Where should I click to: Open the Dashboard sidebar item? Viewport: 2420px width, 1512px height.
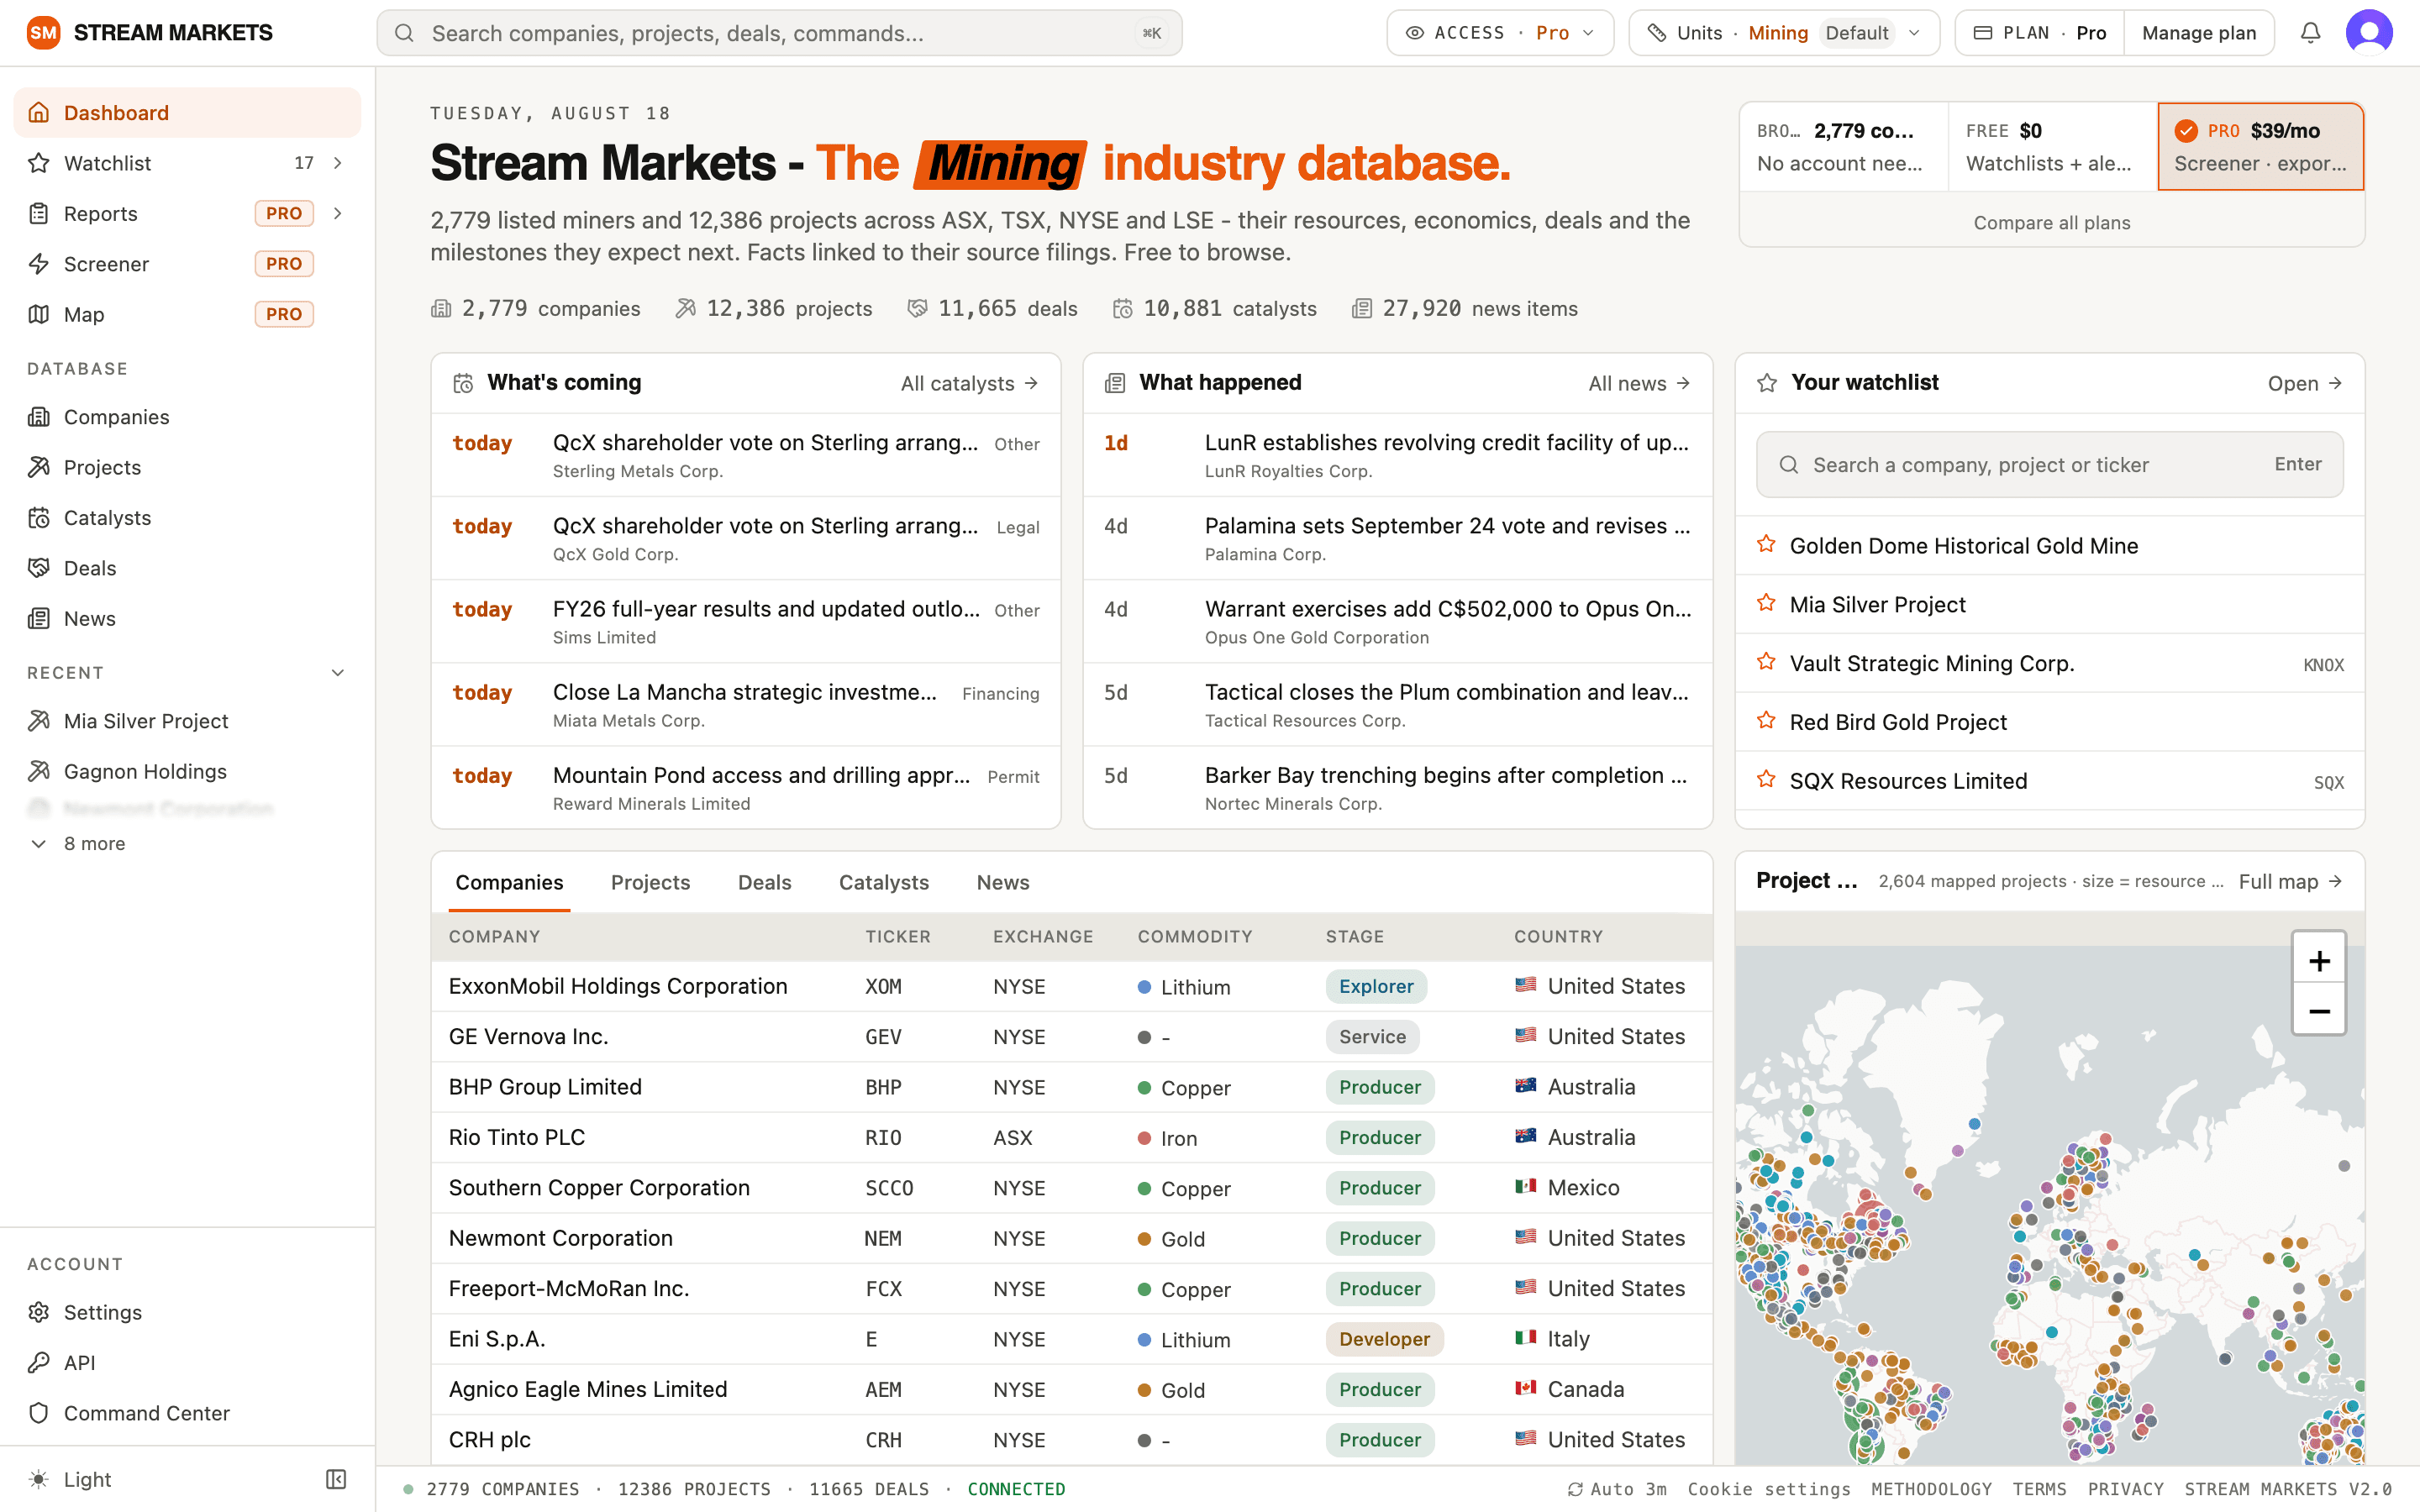[x=188, y=112]
